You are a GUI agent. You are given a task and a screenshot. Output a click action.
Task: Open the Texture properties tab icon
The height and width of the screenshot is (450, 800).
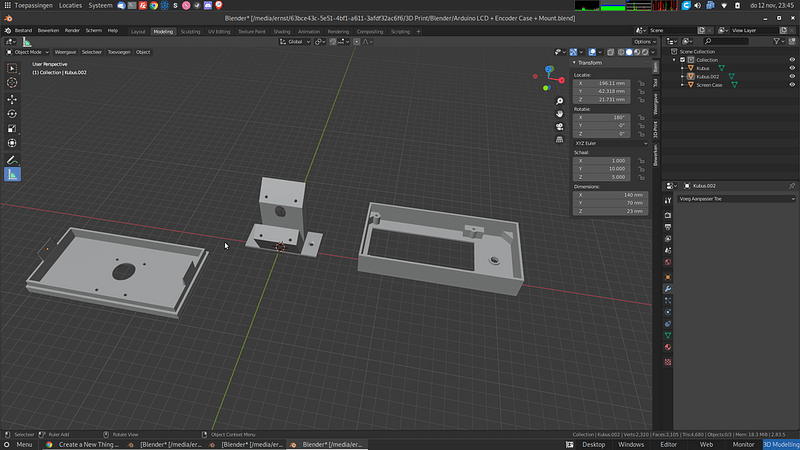click(x=668, y=362)
